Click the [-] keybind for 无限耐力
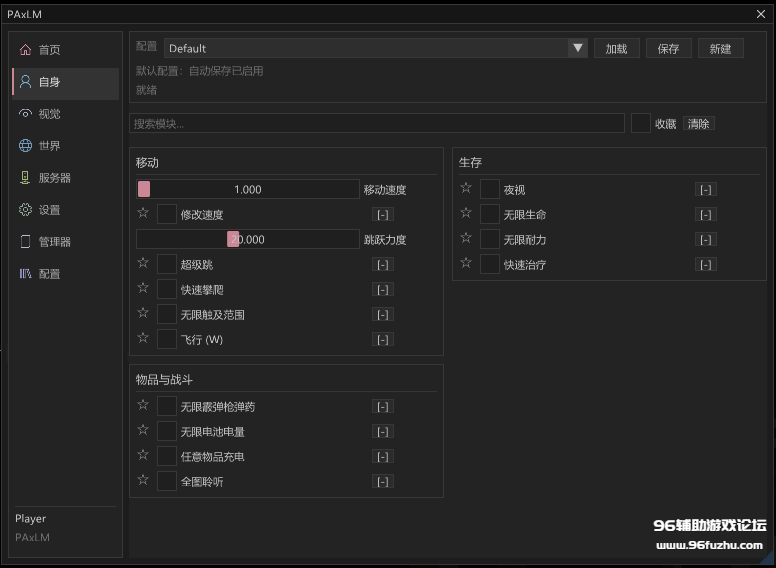Image resolution: width=776 pixels, height=568 pixels. click(x=706, y=239)
